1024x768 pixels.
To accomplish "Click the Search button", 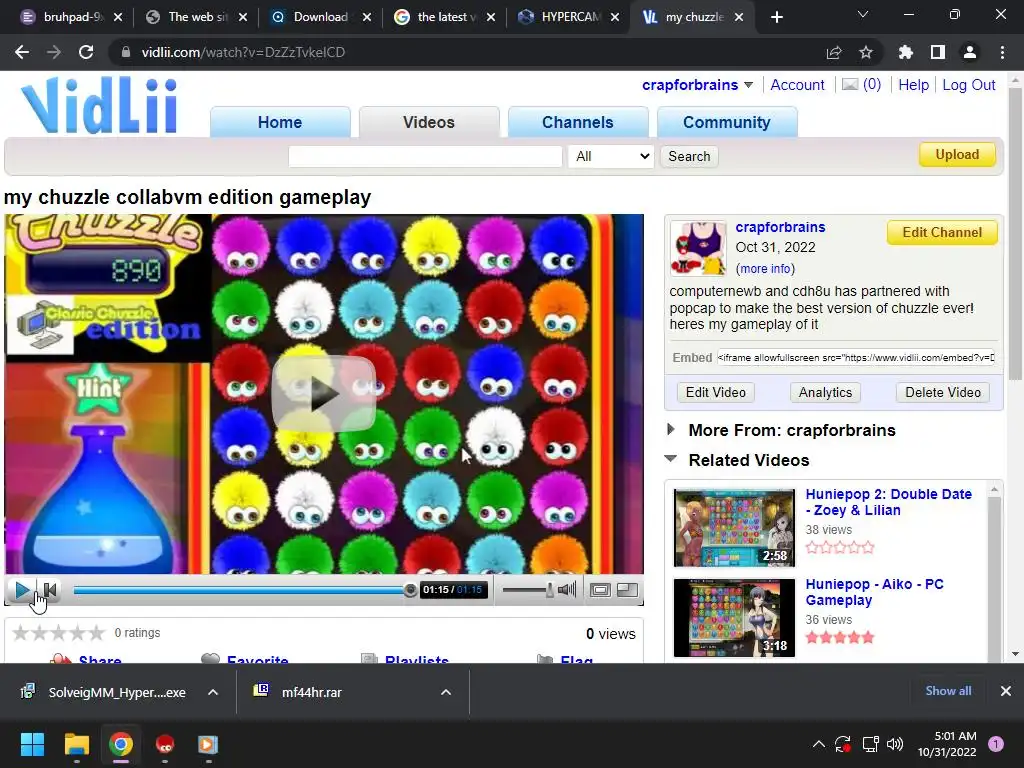I will (689, 156).
